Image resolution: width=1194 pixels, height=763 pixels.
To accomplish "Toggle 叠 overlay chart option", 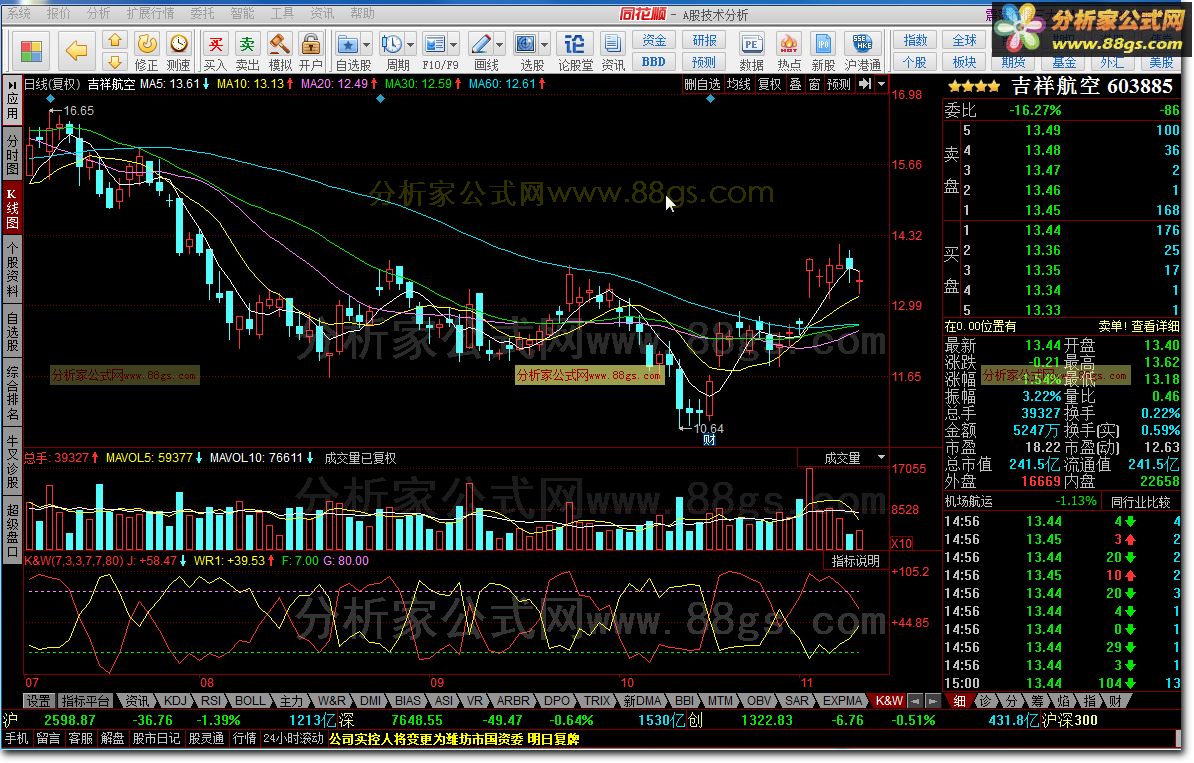I will 795,84.
